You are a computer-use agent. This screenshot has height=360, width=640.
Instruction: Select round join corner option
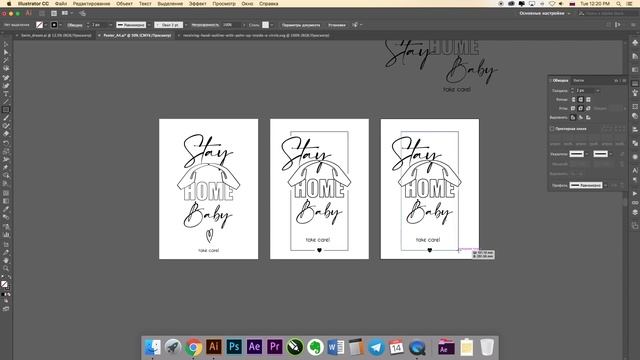point(580,108)
